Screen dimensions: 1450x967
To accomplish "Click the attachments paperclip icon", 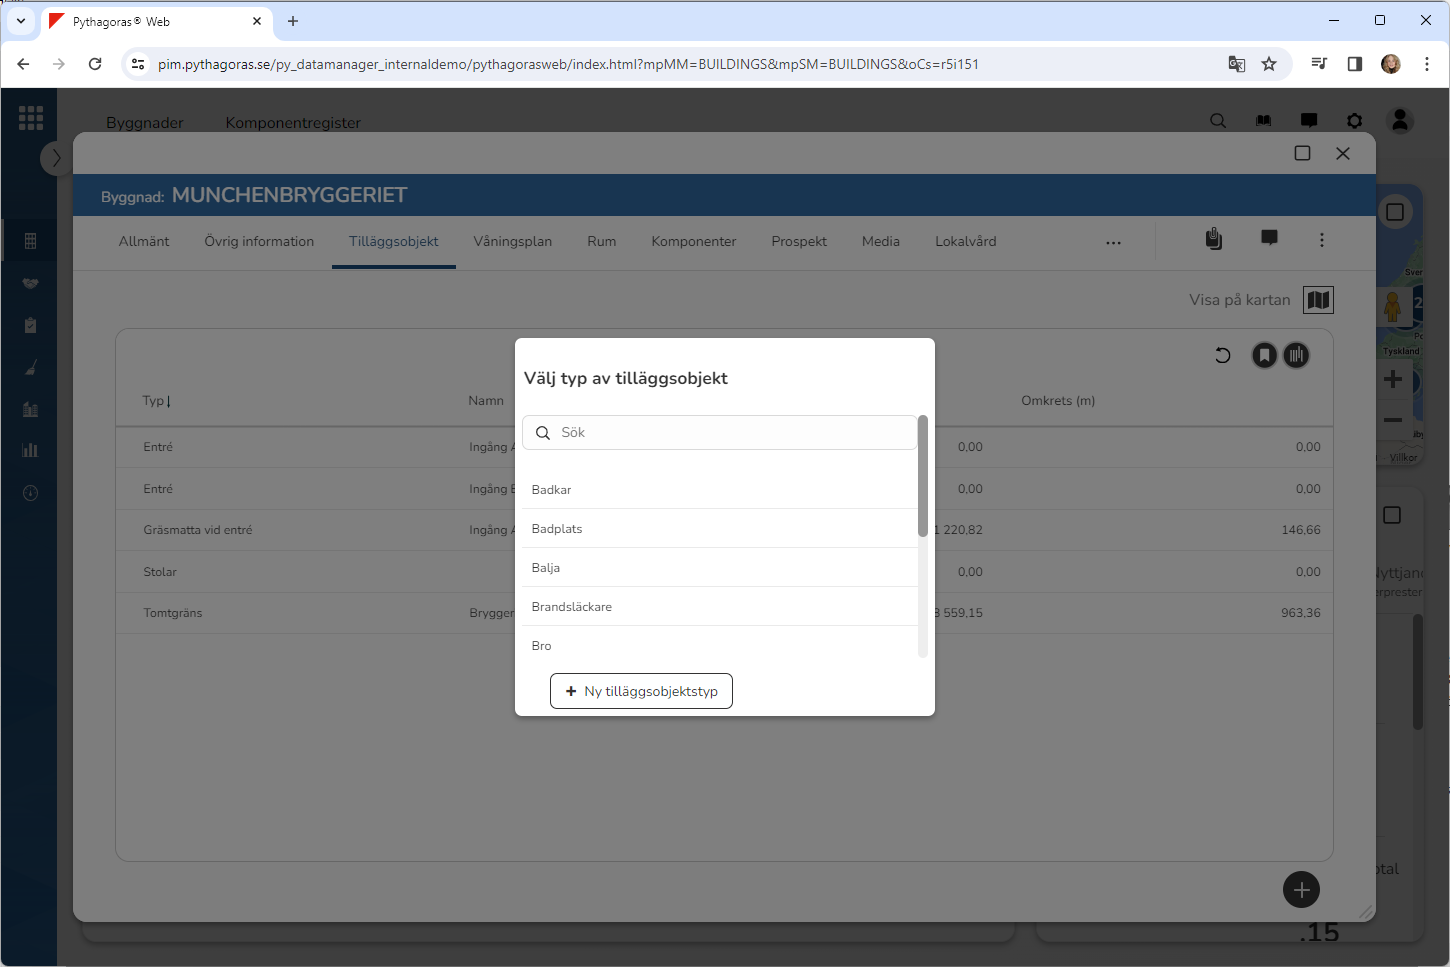I will pyautogui.click(x=1213, y=239).
